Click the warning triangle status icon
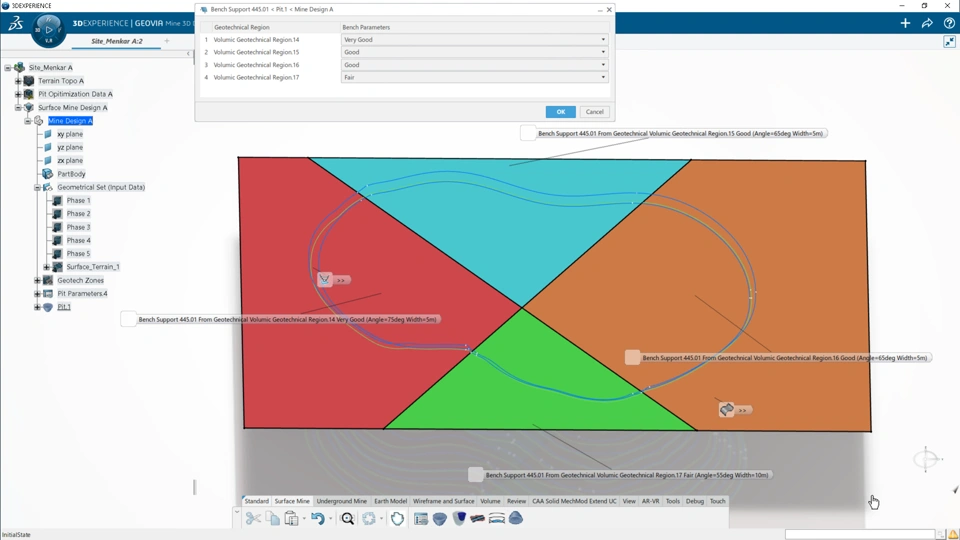The image size is (960, 540). click(953, 534)
